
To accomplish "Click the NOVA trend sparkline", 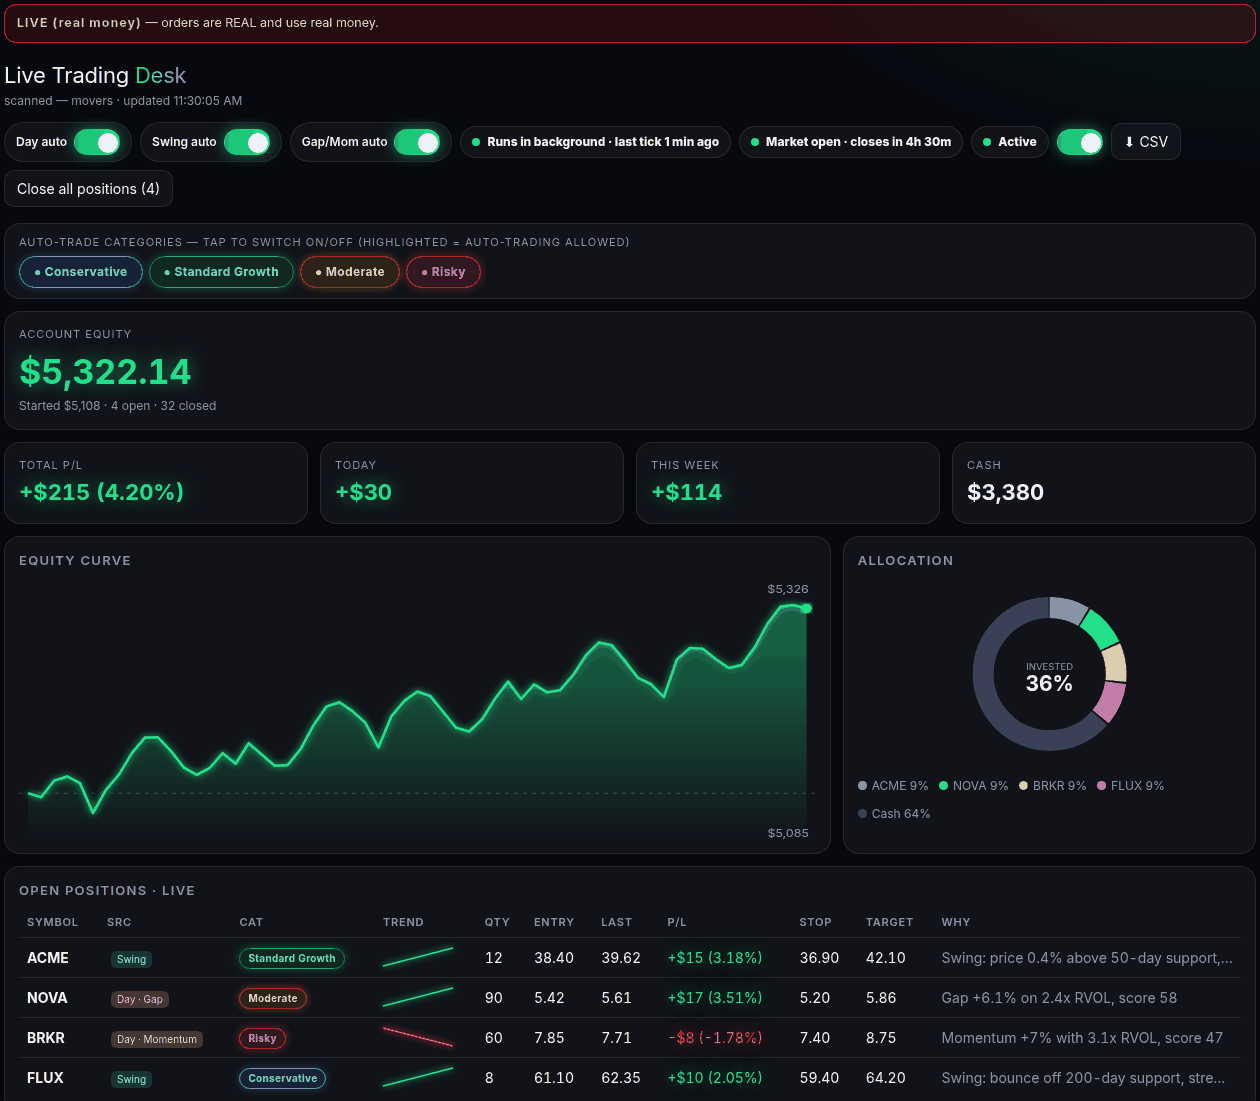I will pyautogui.click(x=418, y=998).
